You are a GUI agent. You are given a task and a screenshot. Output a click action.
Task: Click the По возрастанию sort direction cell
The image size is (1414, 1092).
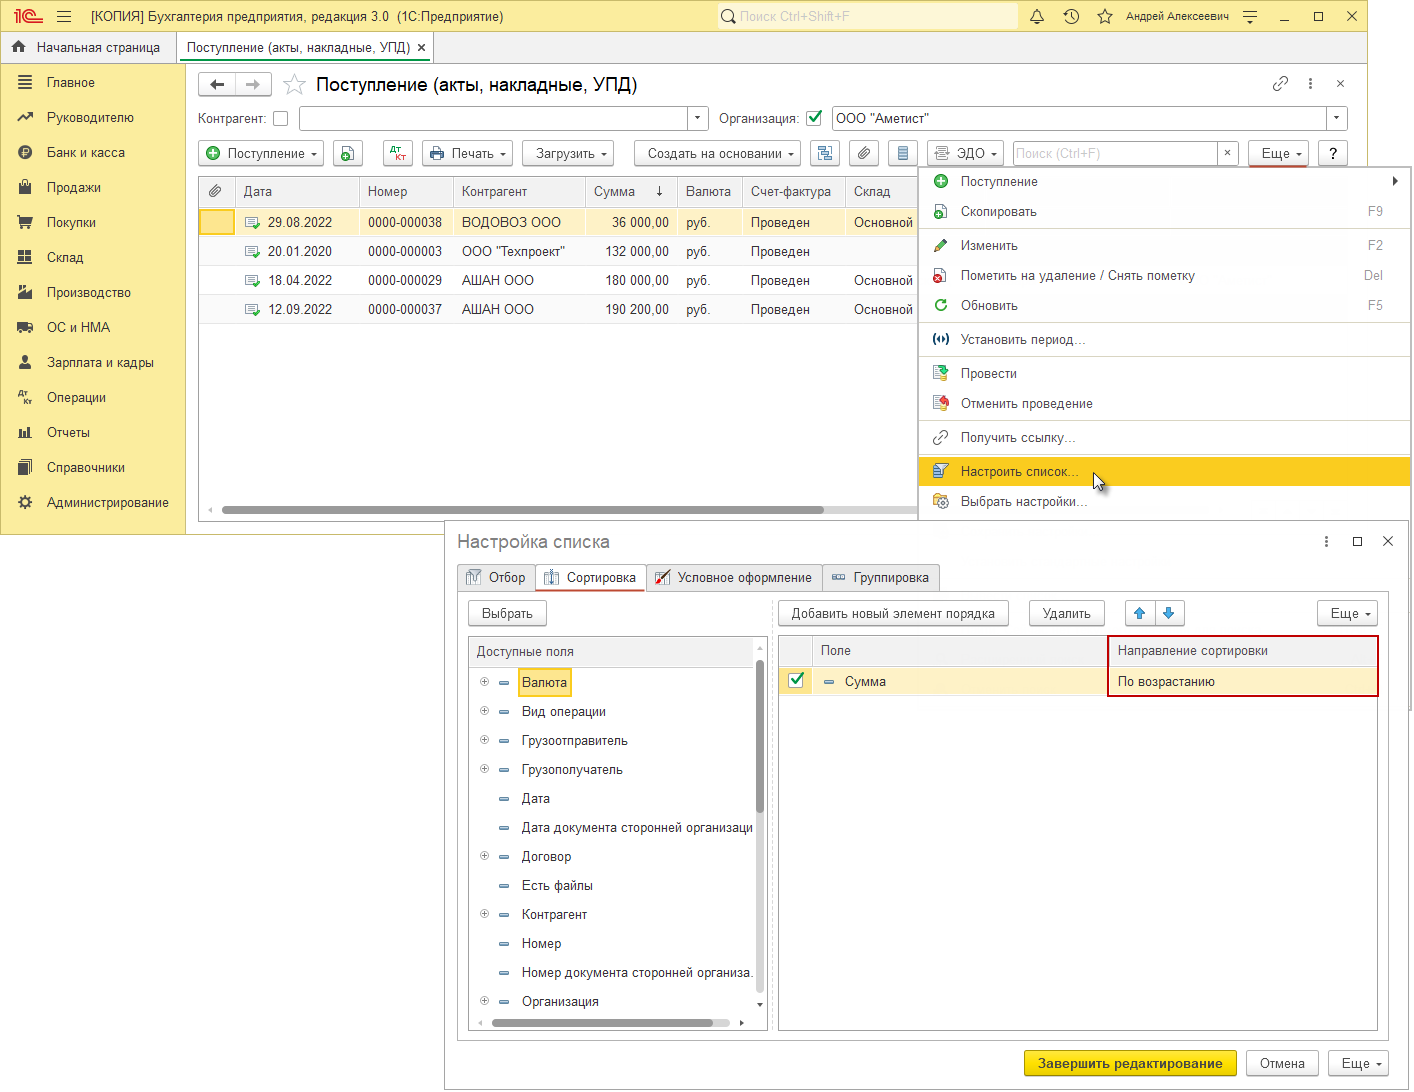1242,681
